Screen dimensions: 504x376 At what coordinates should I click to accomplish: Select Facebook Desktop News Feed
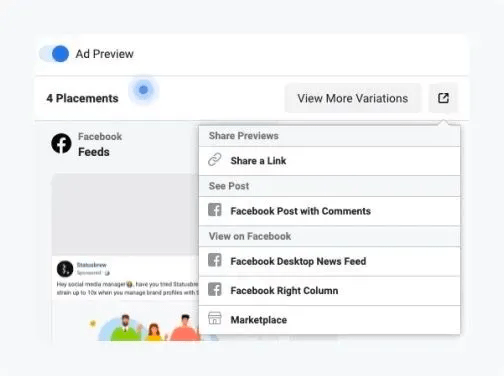[x=329, y=261]
